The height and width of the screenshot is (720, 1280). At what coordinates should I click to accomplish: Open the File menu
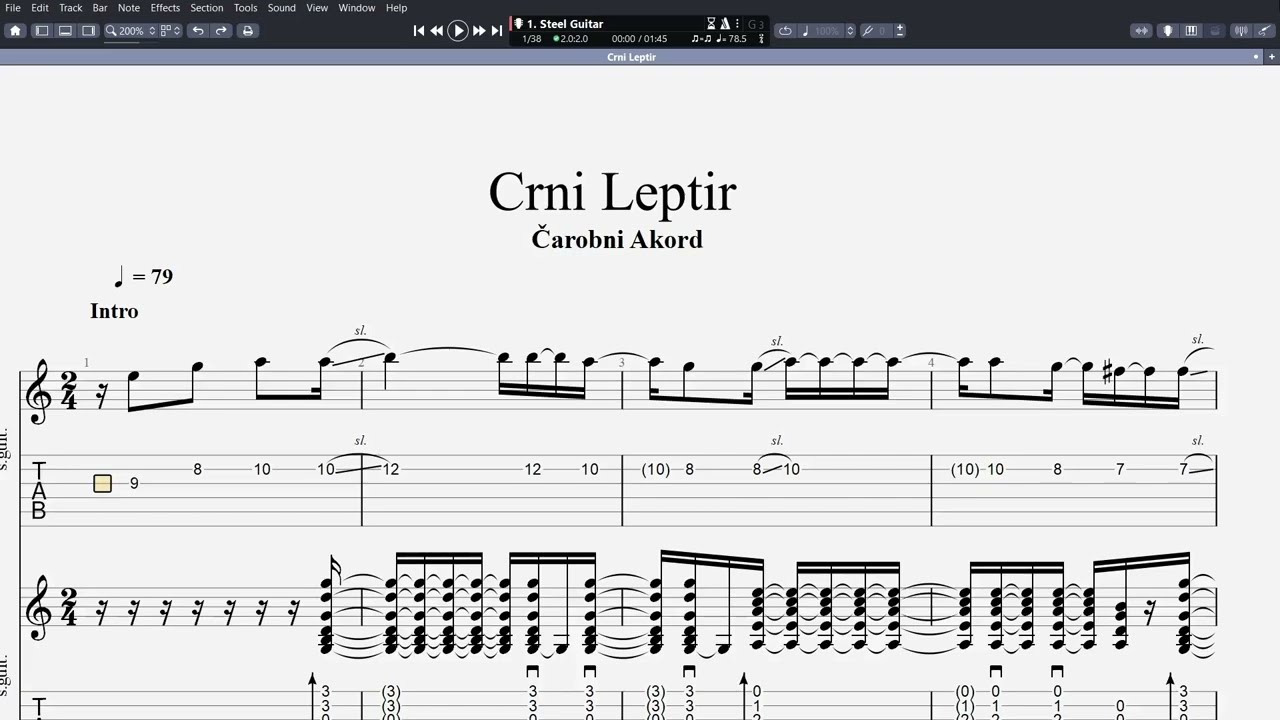click(x=13, y=8)
